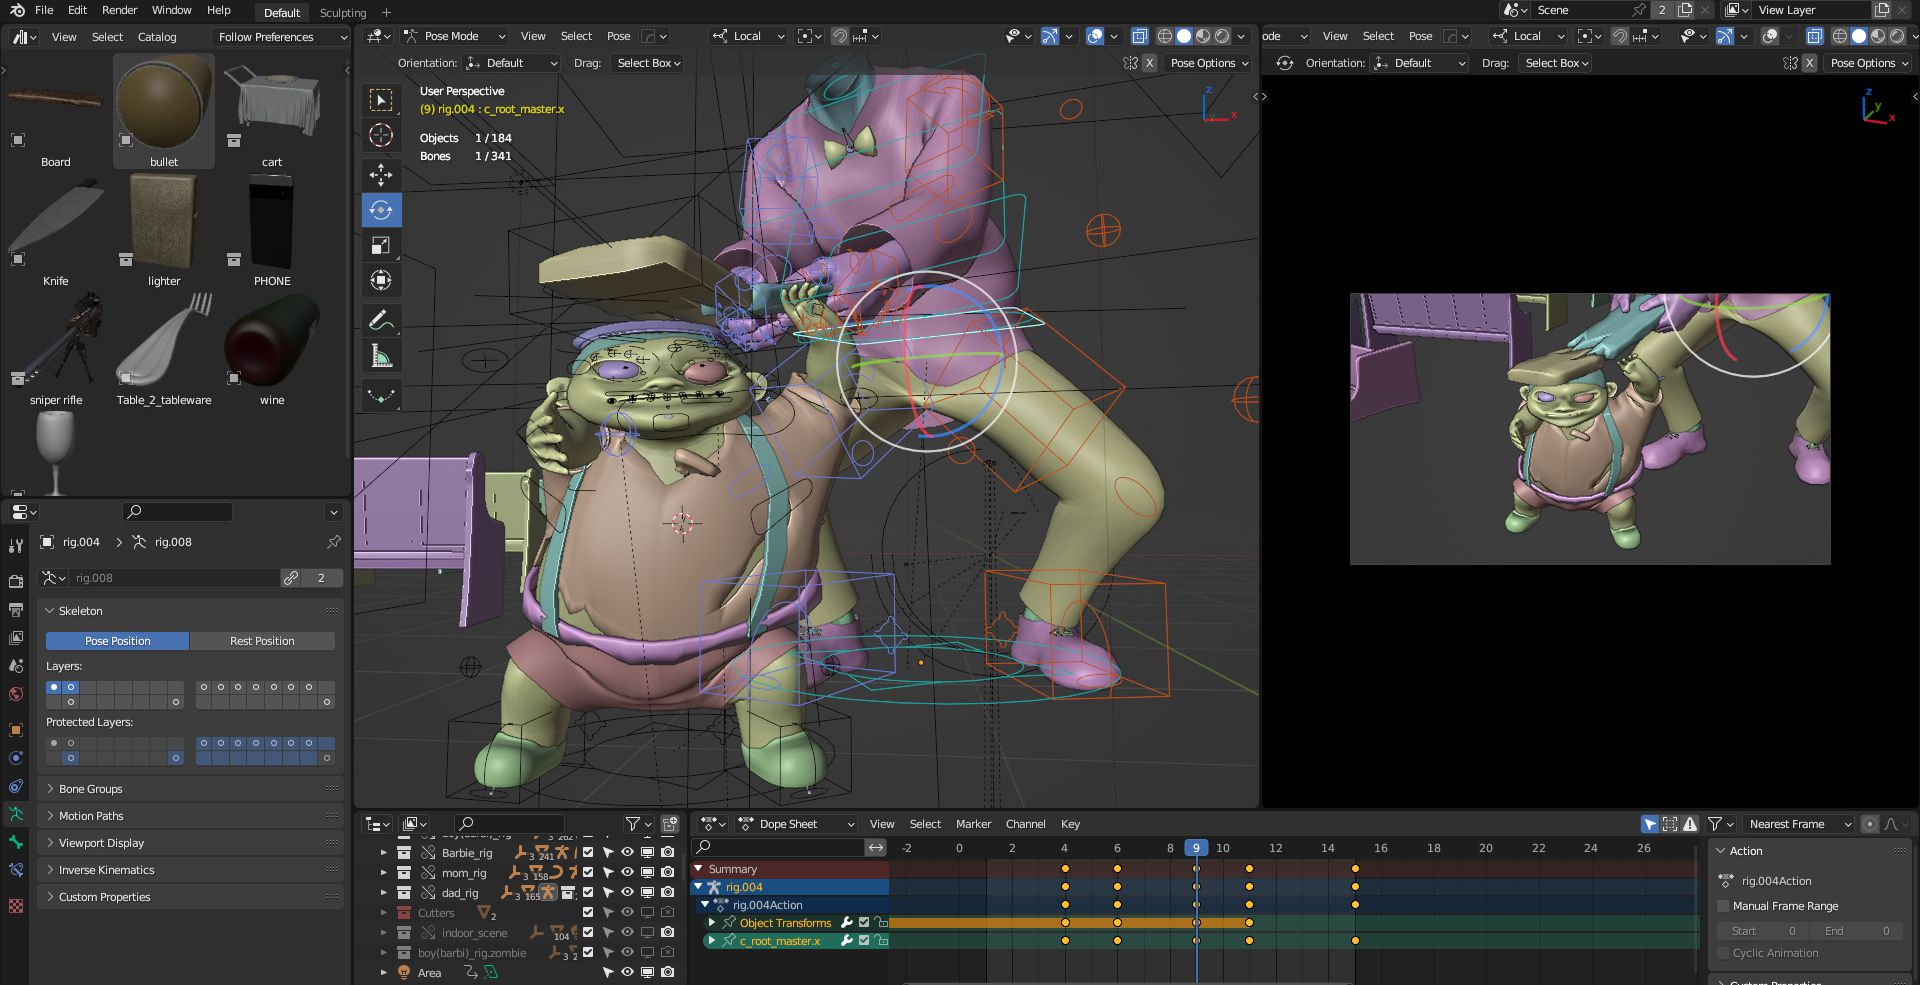Viewport: 1920px width, 985px height.
Task: Open the Object Data armature properties tab
Action: point(15,814)
